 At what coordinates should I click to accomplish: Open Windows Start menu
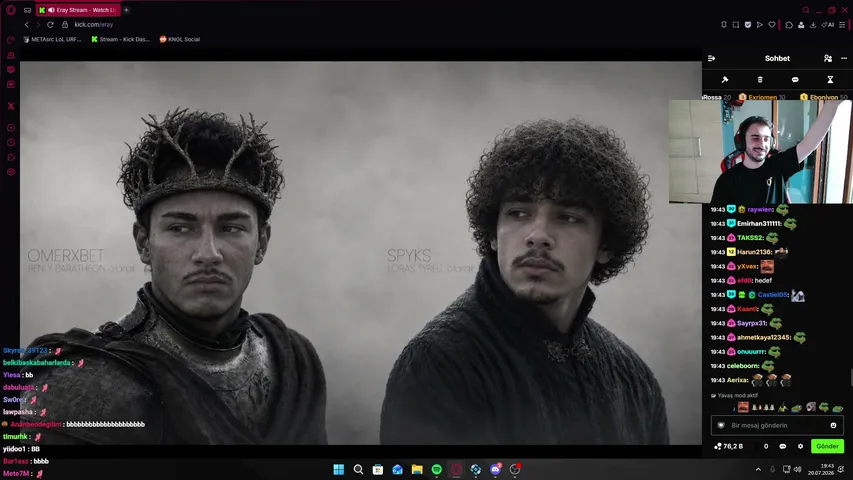[338, 469]
